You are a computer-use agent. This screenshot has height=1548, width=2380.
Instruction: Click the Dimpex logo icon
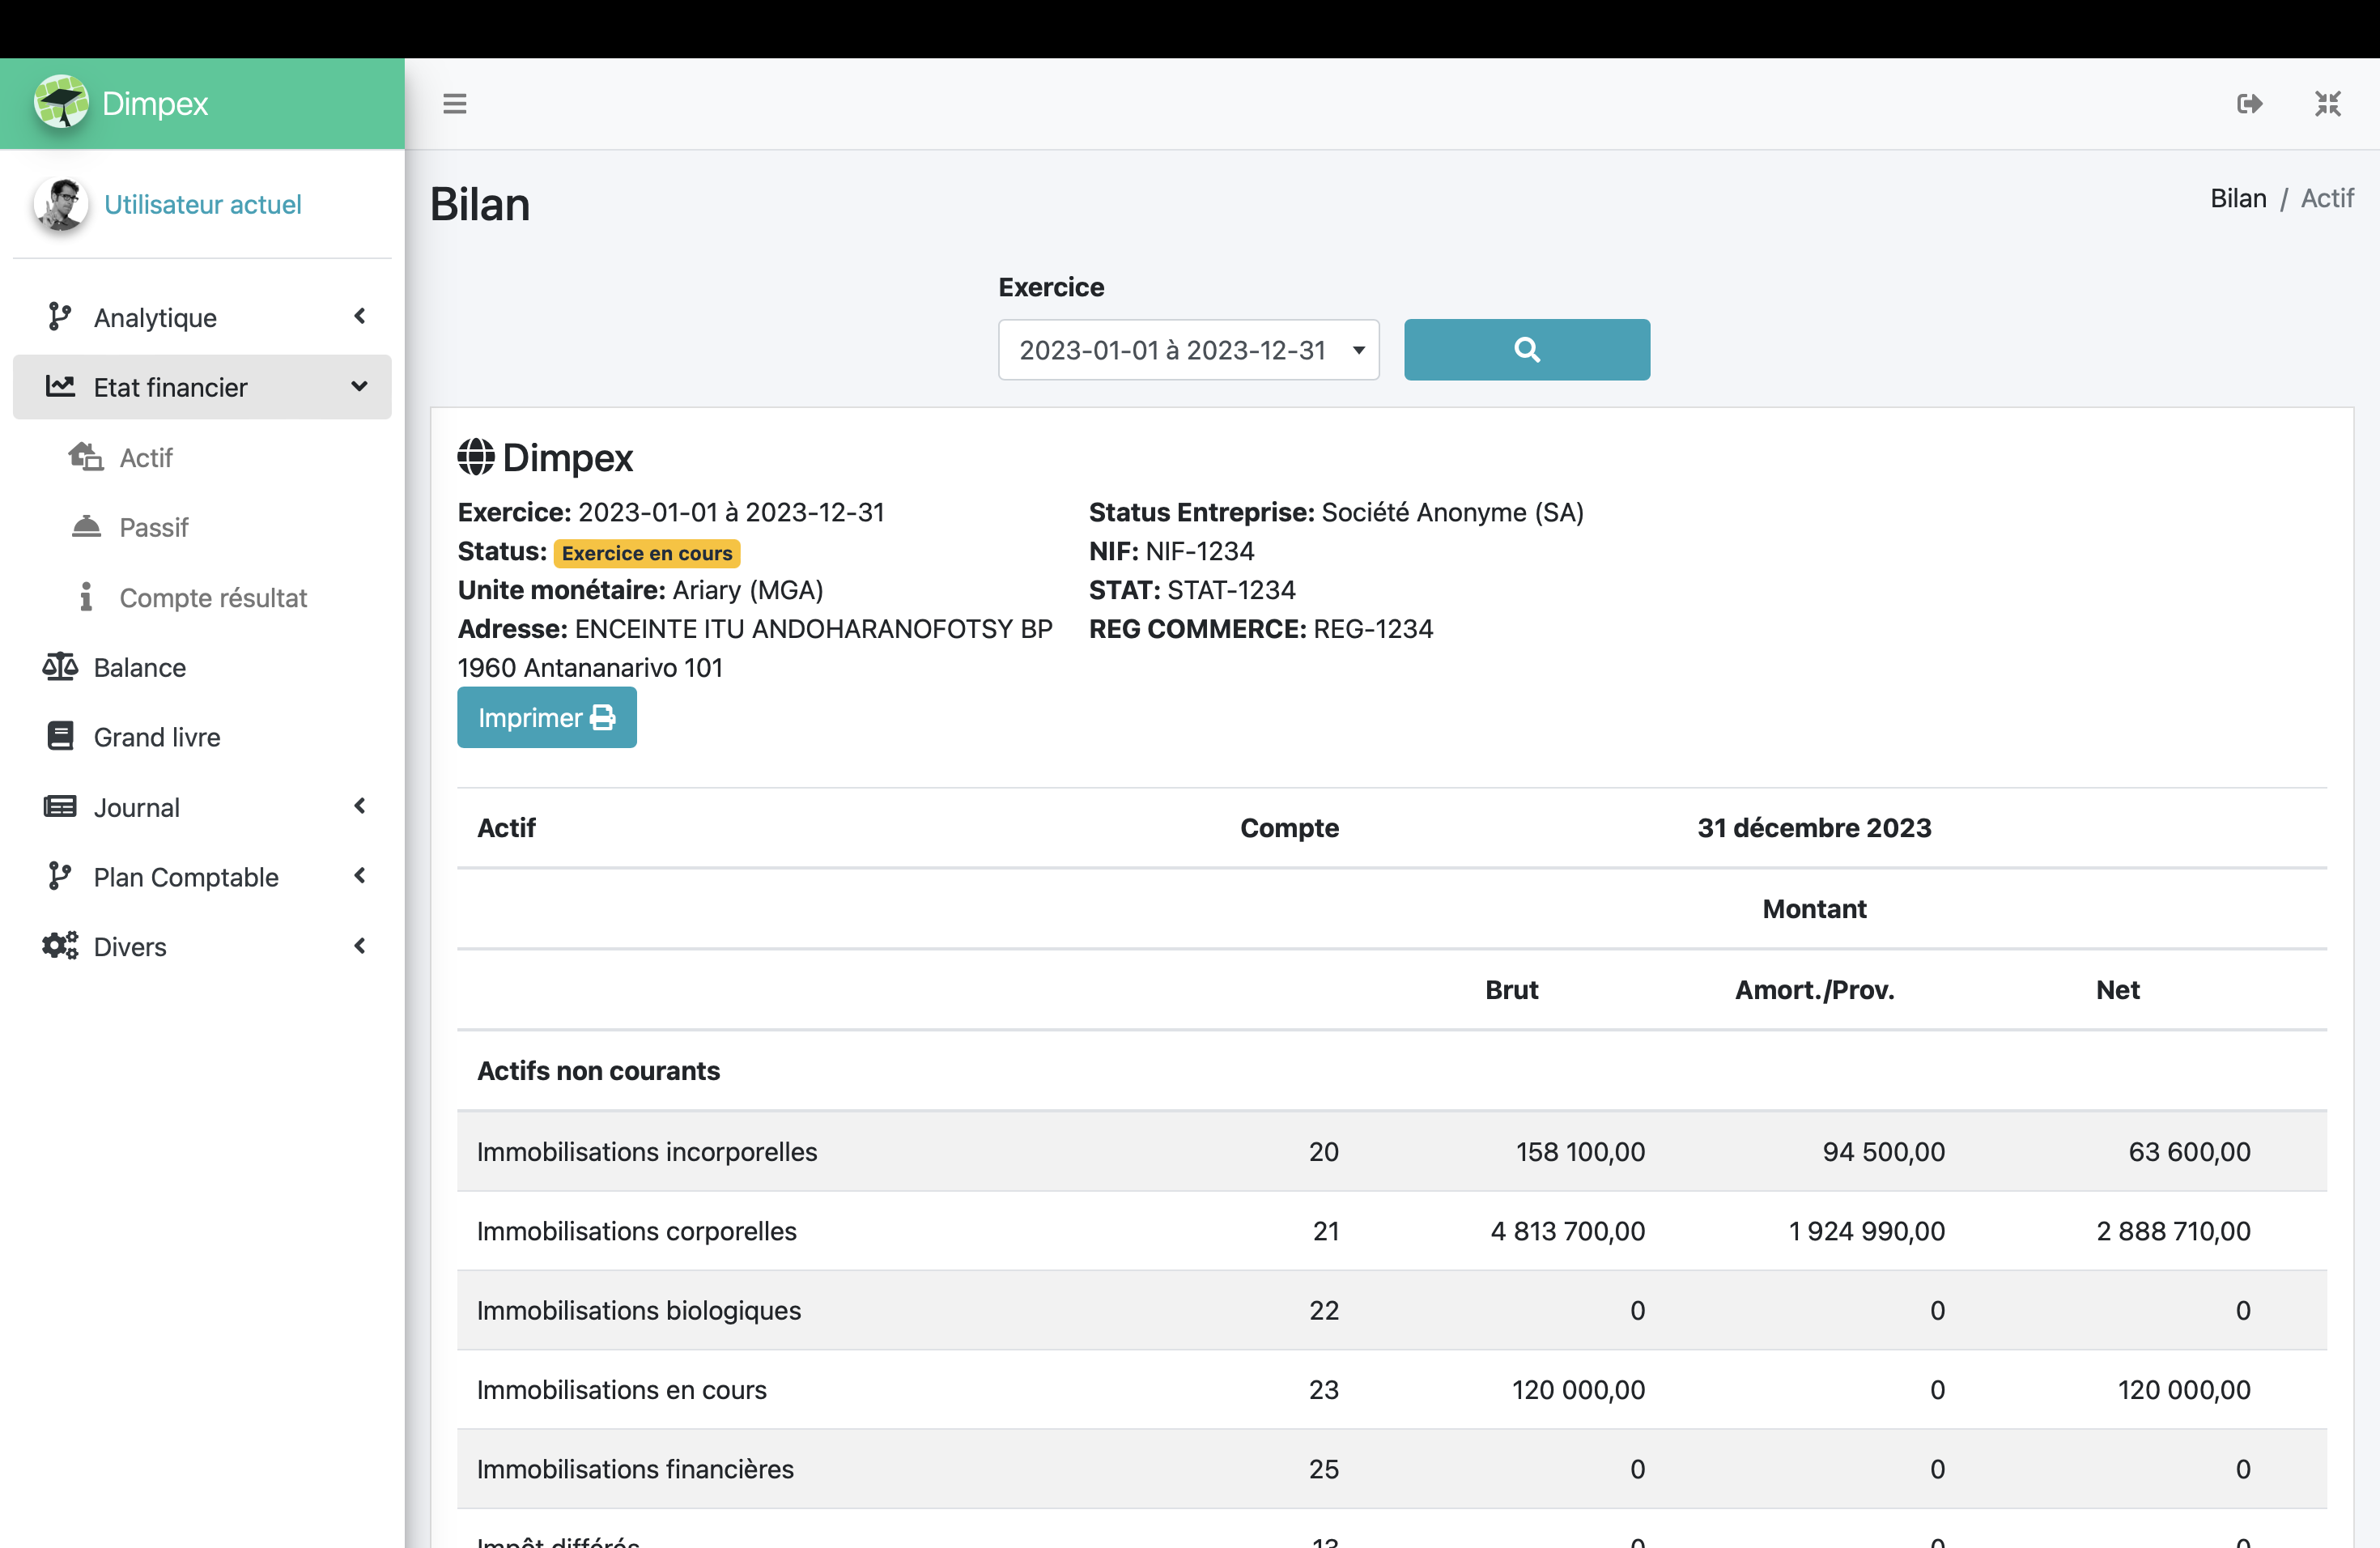[62, 103]
